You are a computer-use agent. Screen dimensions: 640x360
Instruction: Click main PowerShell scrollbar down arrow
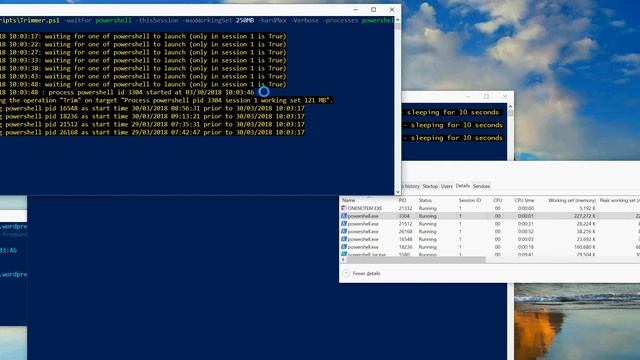(398, 192)
